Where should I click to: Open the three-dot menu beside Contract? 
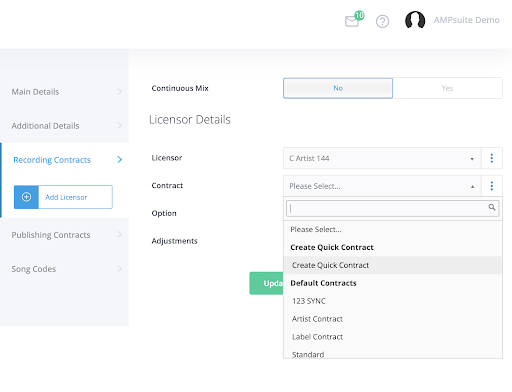coord(492,186)
